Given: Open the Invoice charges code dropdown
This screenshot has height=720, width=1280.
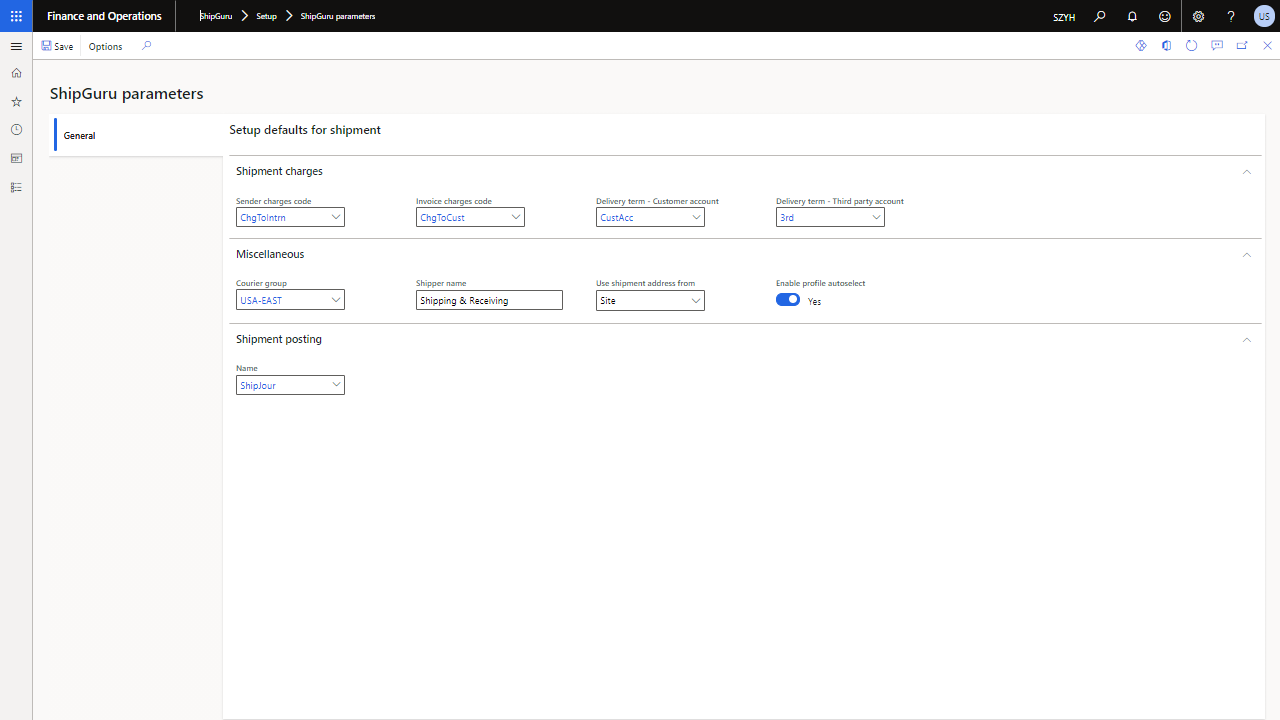Looking at the screenshot, I should click(x=516, y=217).
